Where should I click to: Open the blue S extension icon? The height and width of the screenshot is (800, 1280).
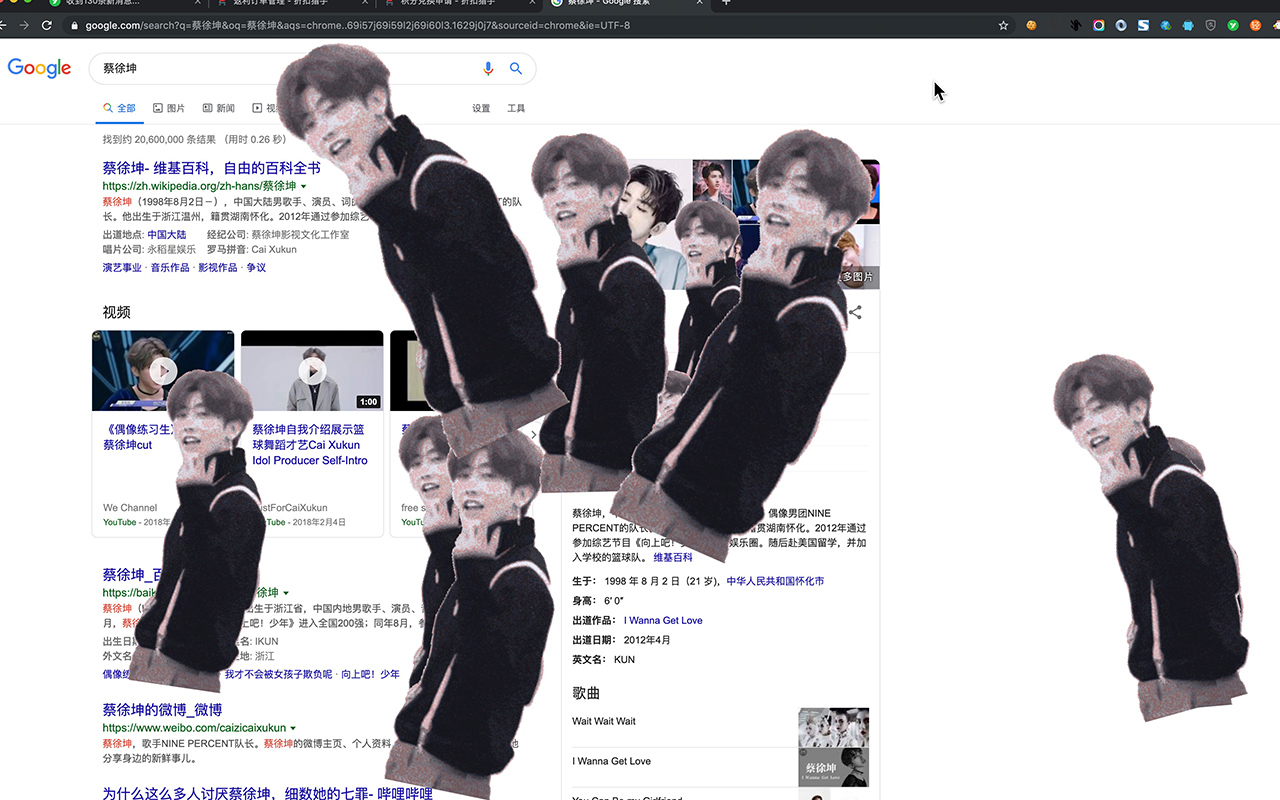(1143, 25)
